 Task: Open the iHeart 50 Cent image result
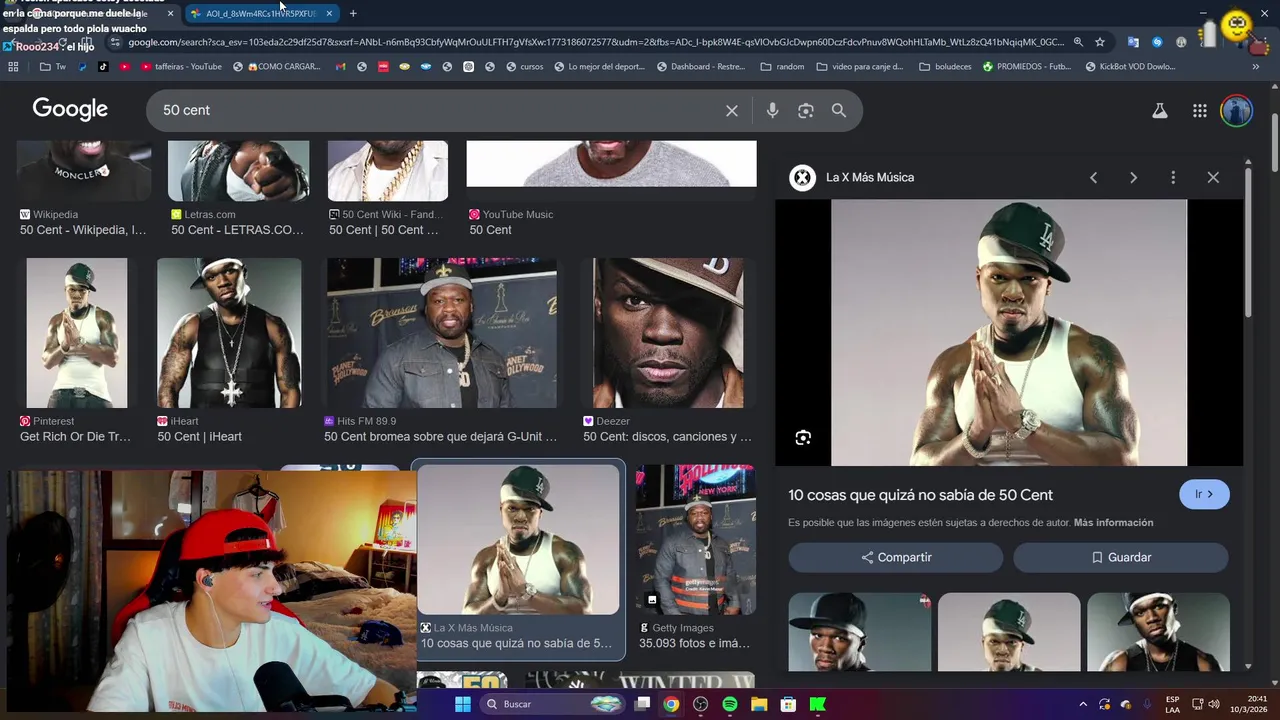click(229, 333)
